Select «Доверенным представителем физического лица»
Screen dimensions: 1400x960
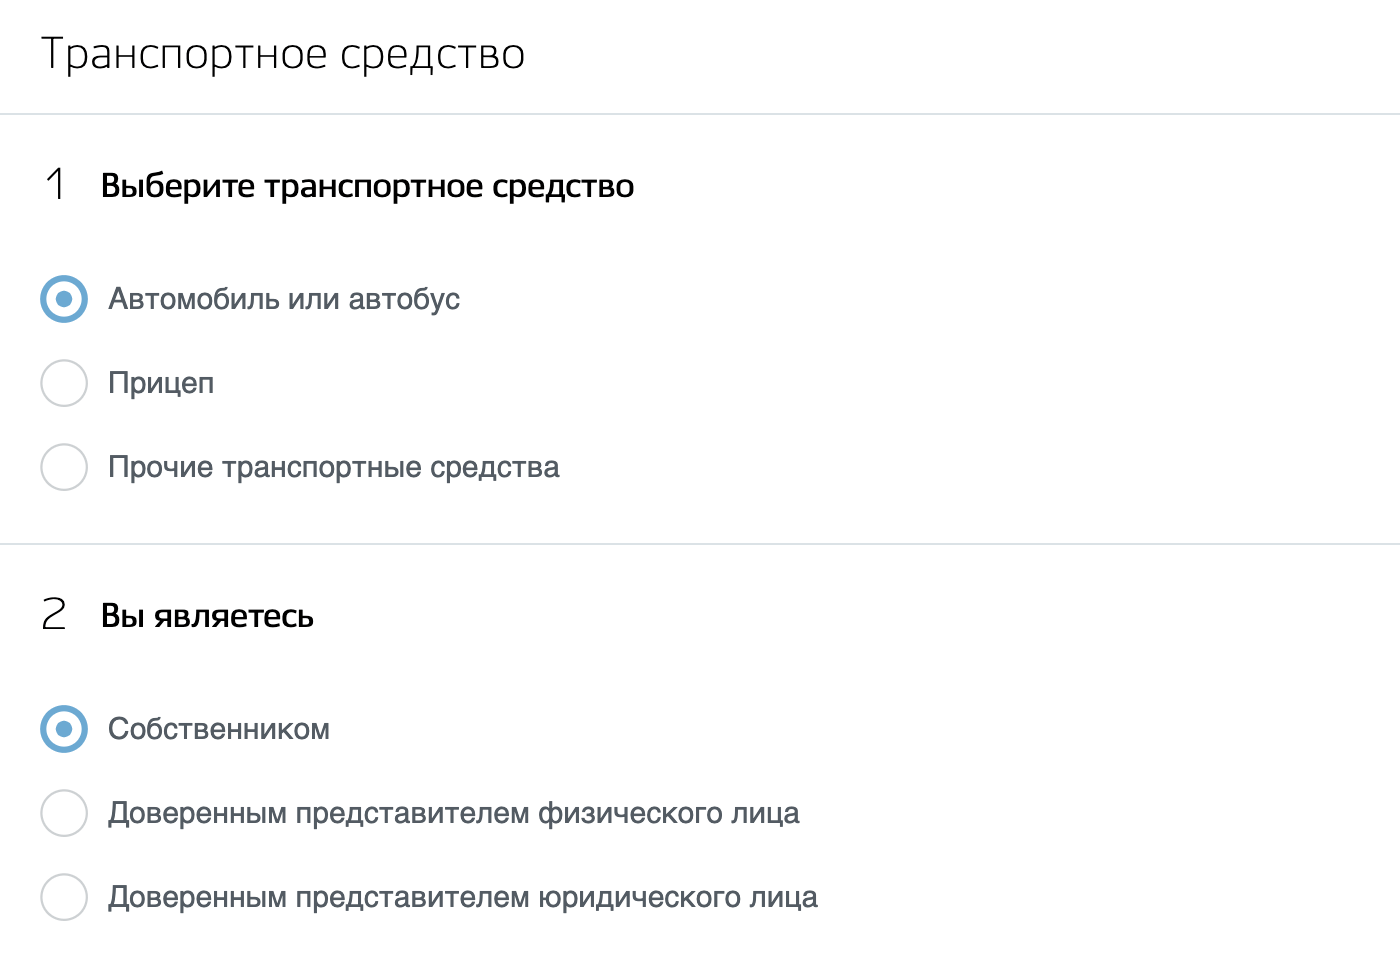click(x=63, y=813)
